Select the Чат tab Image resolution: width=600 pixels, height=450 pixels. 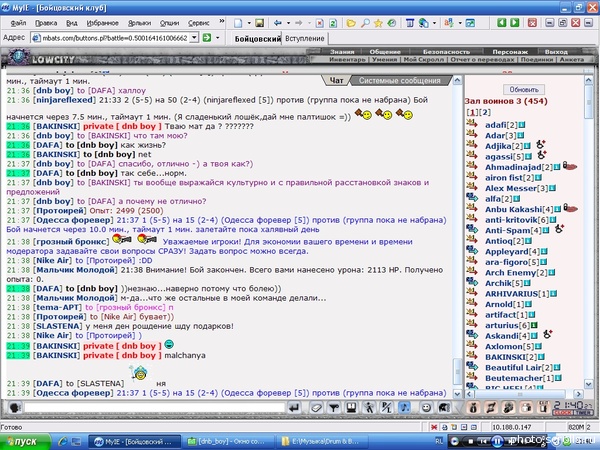pyautogui.click(x=336, y=81)
